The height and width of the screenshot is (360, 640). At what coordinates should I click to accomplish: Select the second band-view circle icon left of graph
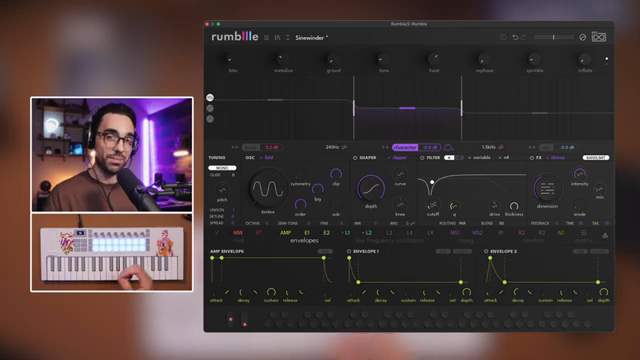click(210, 108)
